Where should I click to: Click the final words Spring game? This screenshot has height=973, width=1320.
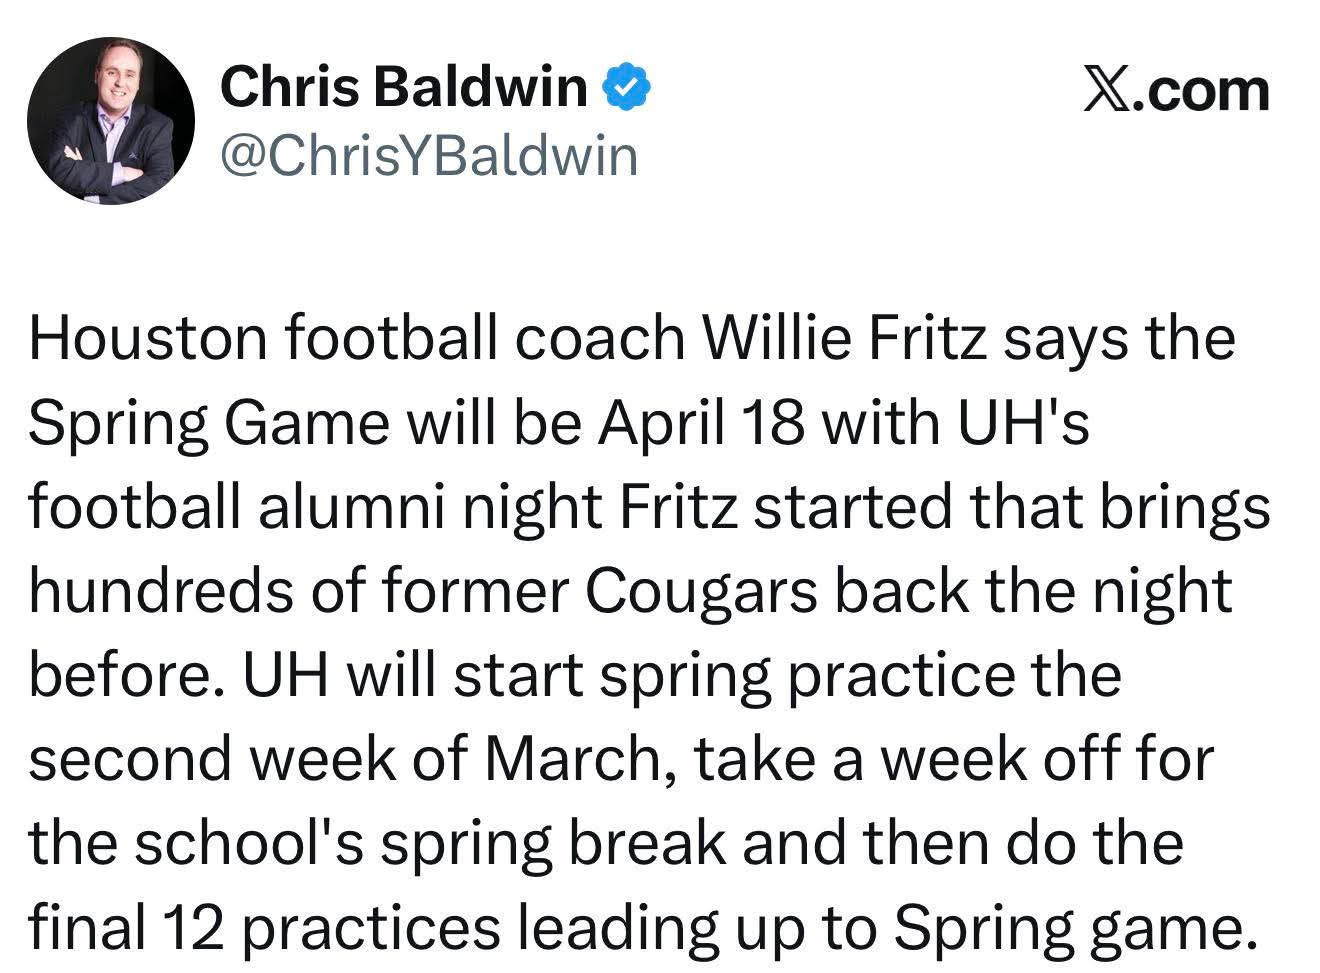coord(1073,928)
